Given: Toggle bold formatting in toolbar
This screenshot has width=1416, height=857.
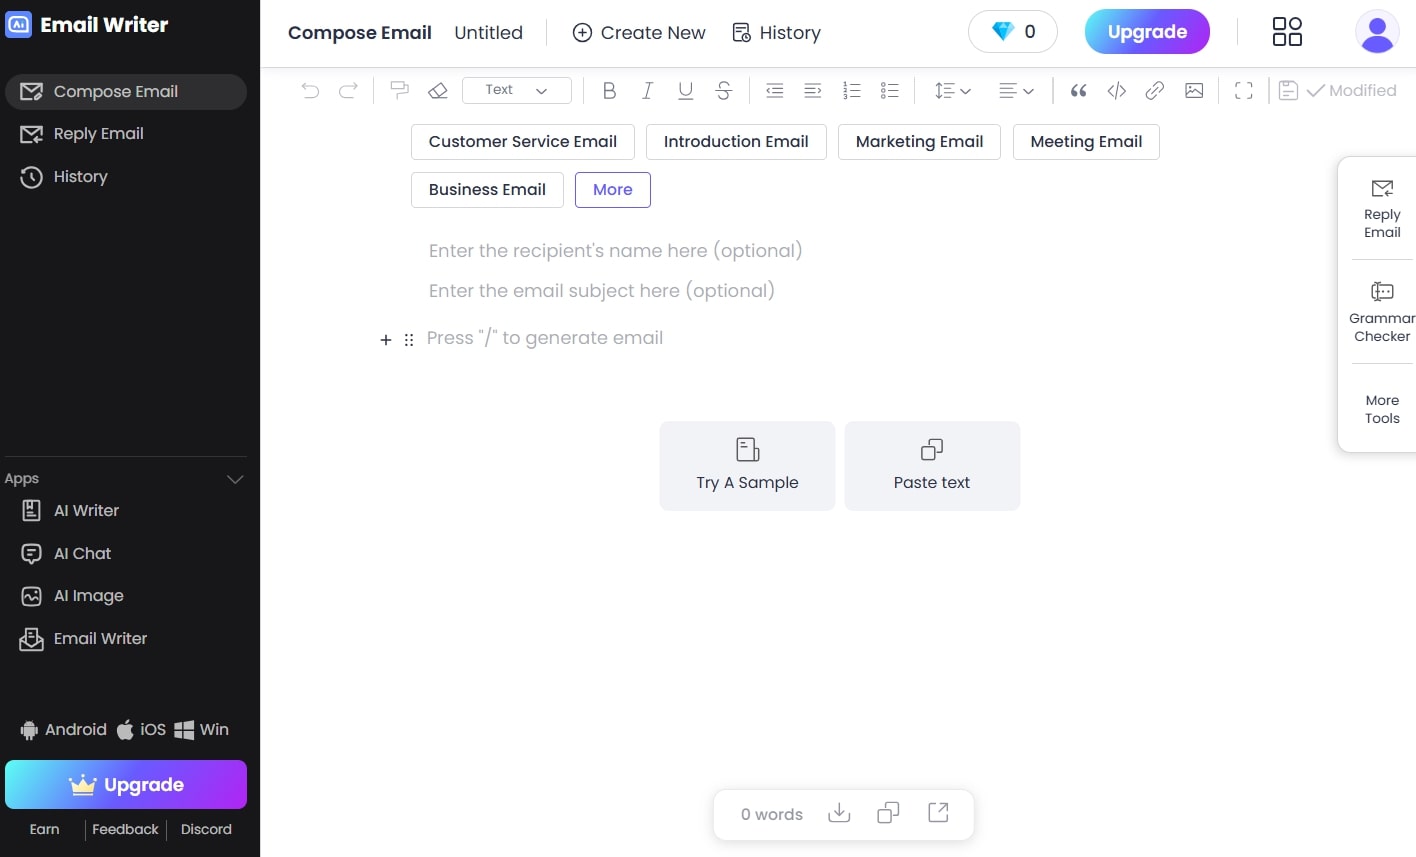Looking at the screenshot, I should pos(609,91).
